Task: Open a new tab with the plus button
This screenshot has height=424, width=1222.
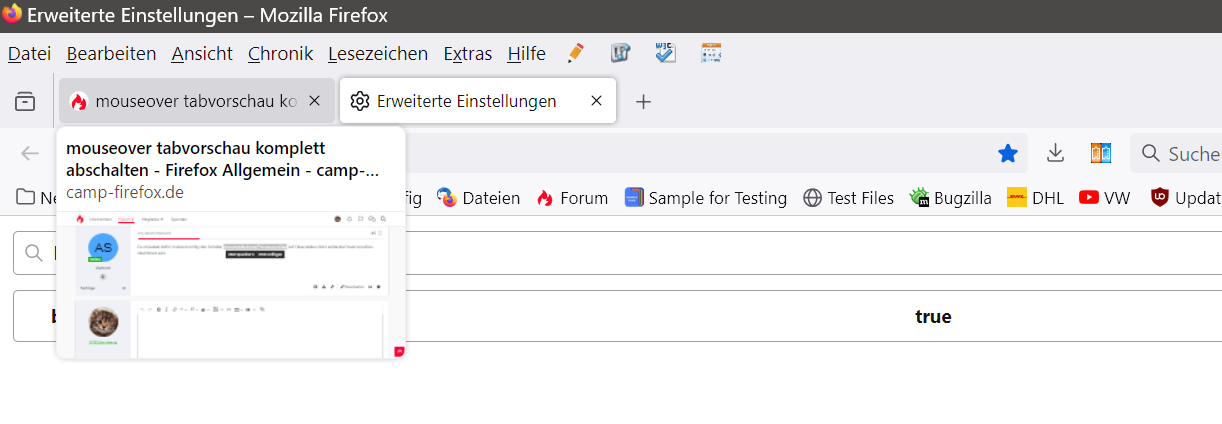Action: tap(644, 101)
